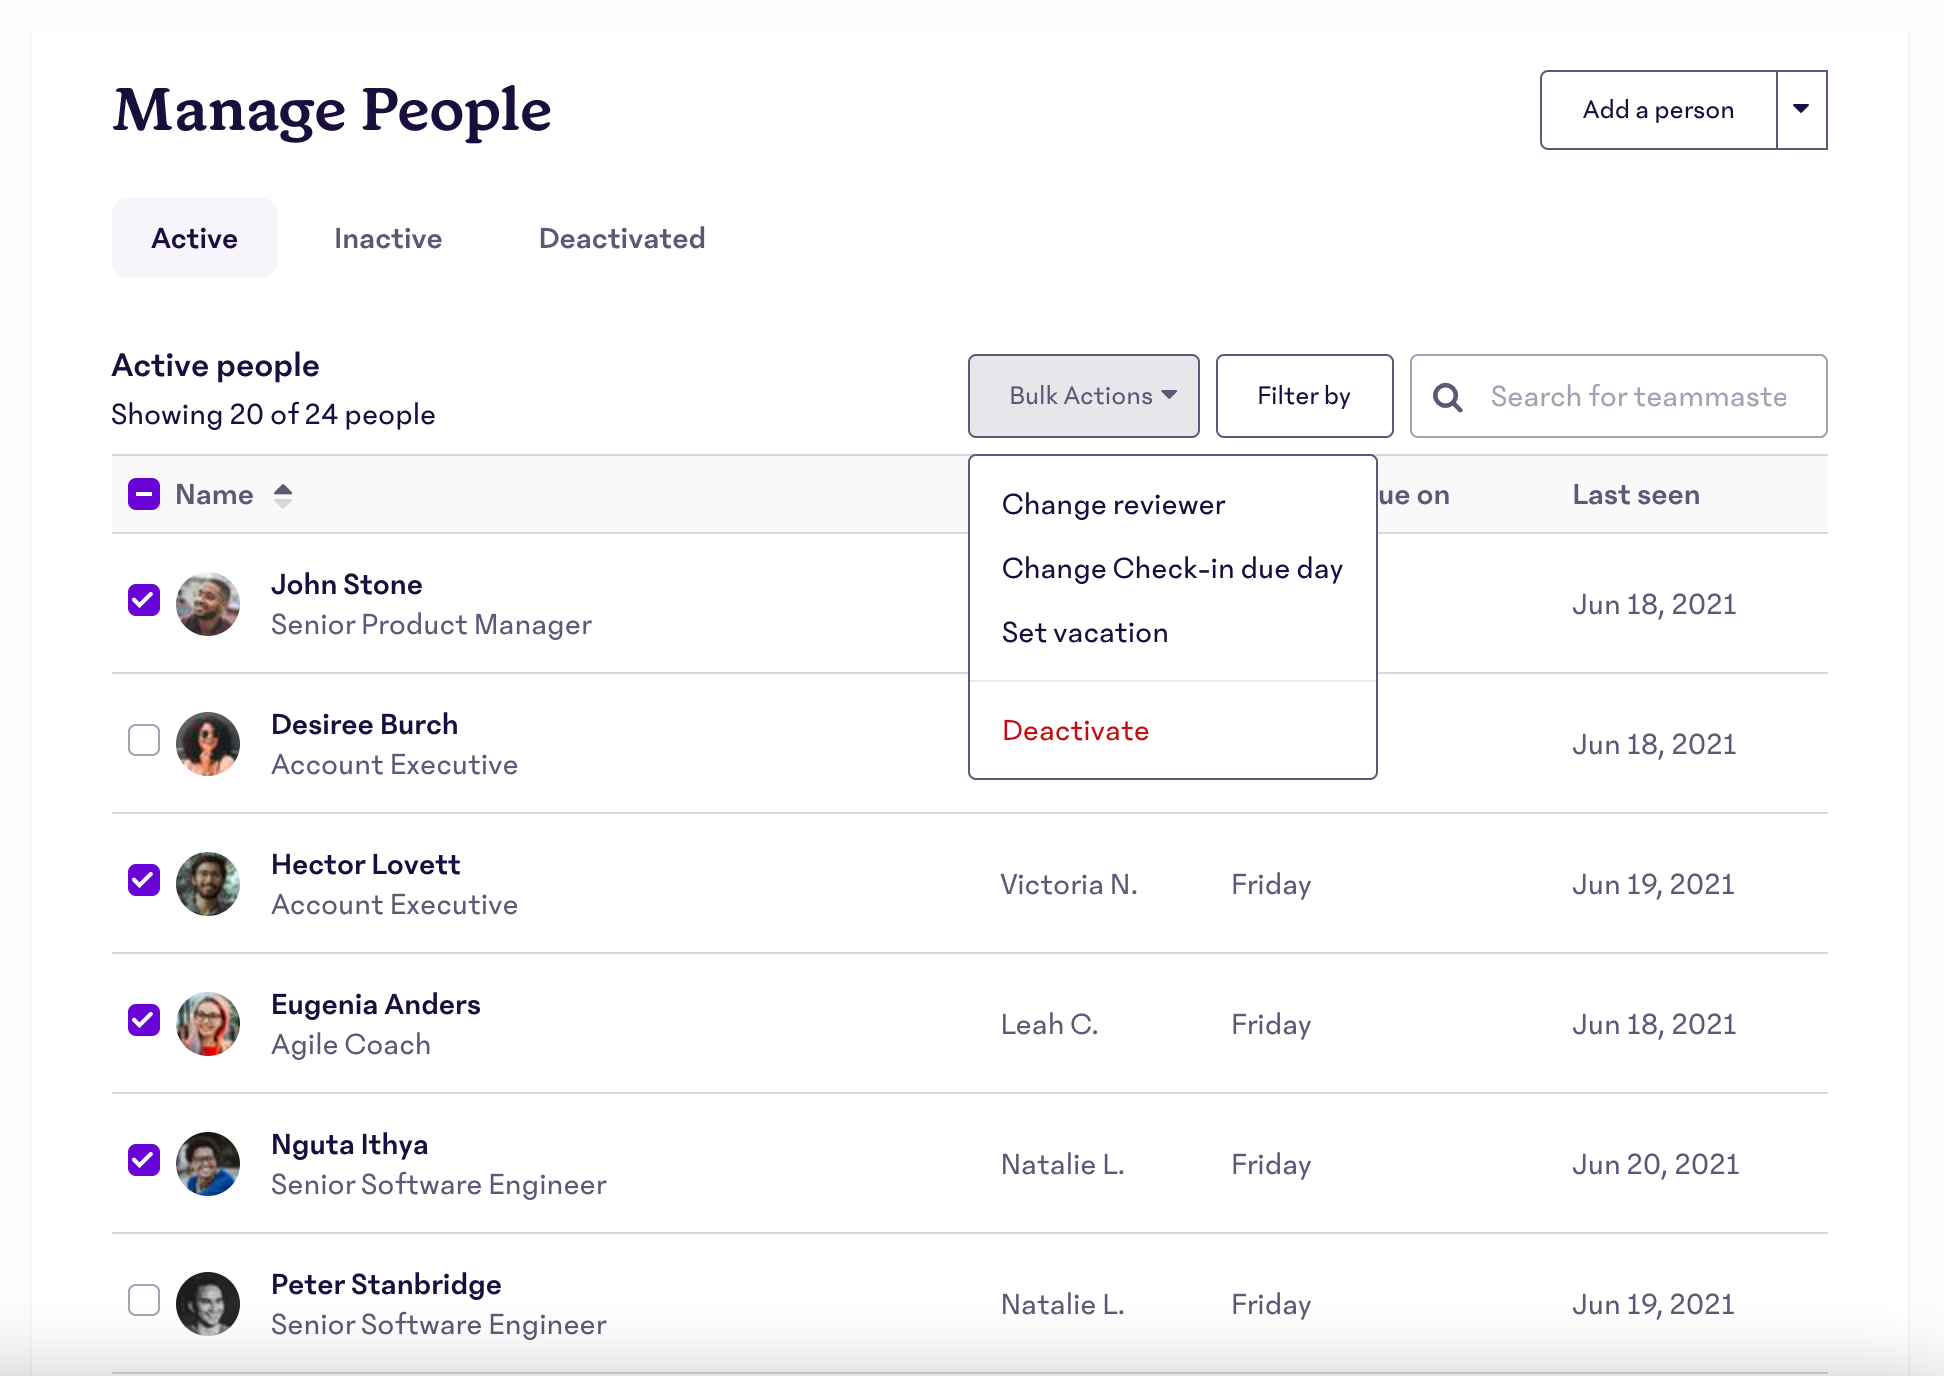The image size is (1944, 1376).
Task: Click Jun 19, 2021 in Hector Lovett's row
Action: click(1654, 885)
